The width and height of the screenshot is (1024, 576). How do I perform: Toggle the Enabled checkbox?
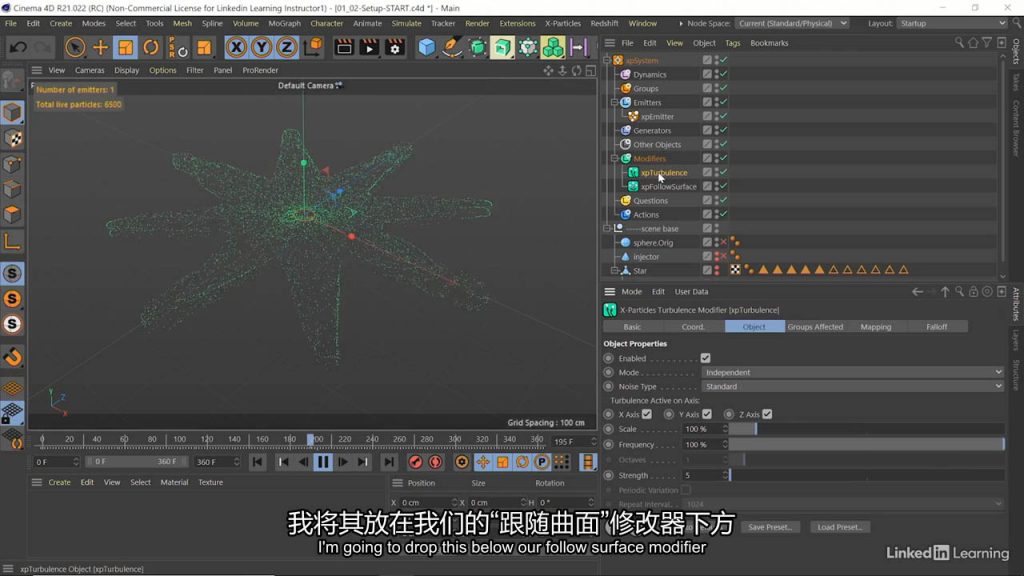coord(705,359)
